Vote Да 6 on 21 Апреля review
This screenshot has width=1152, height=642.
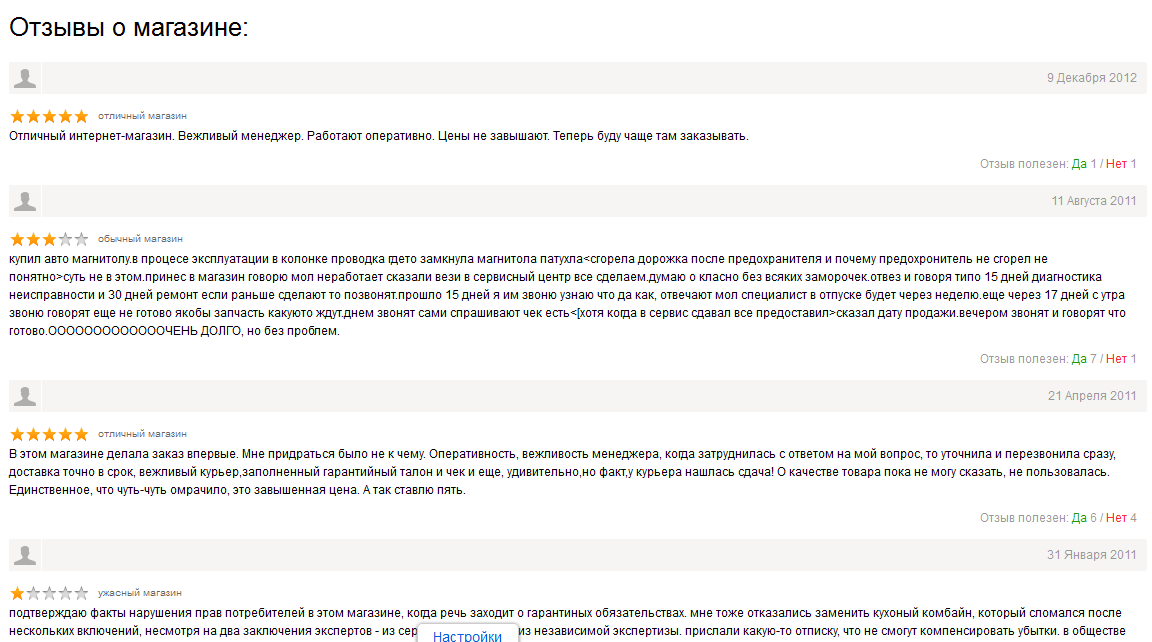pyautogui.click(x=1084, y=518)
